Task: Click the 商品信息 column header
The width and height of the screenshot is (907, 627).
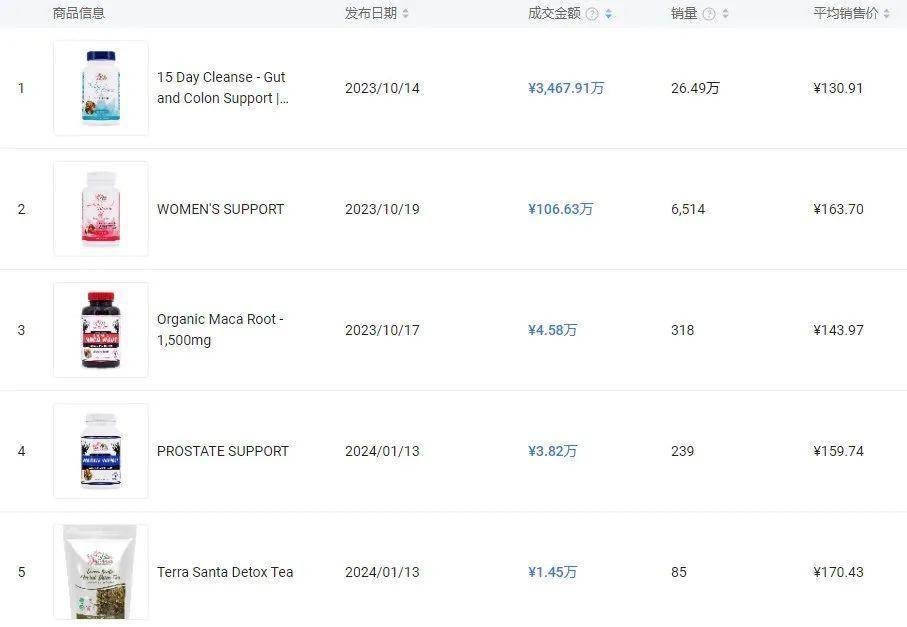Action: coord(79,13)
